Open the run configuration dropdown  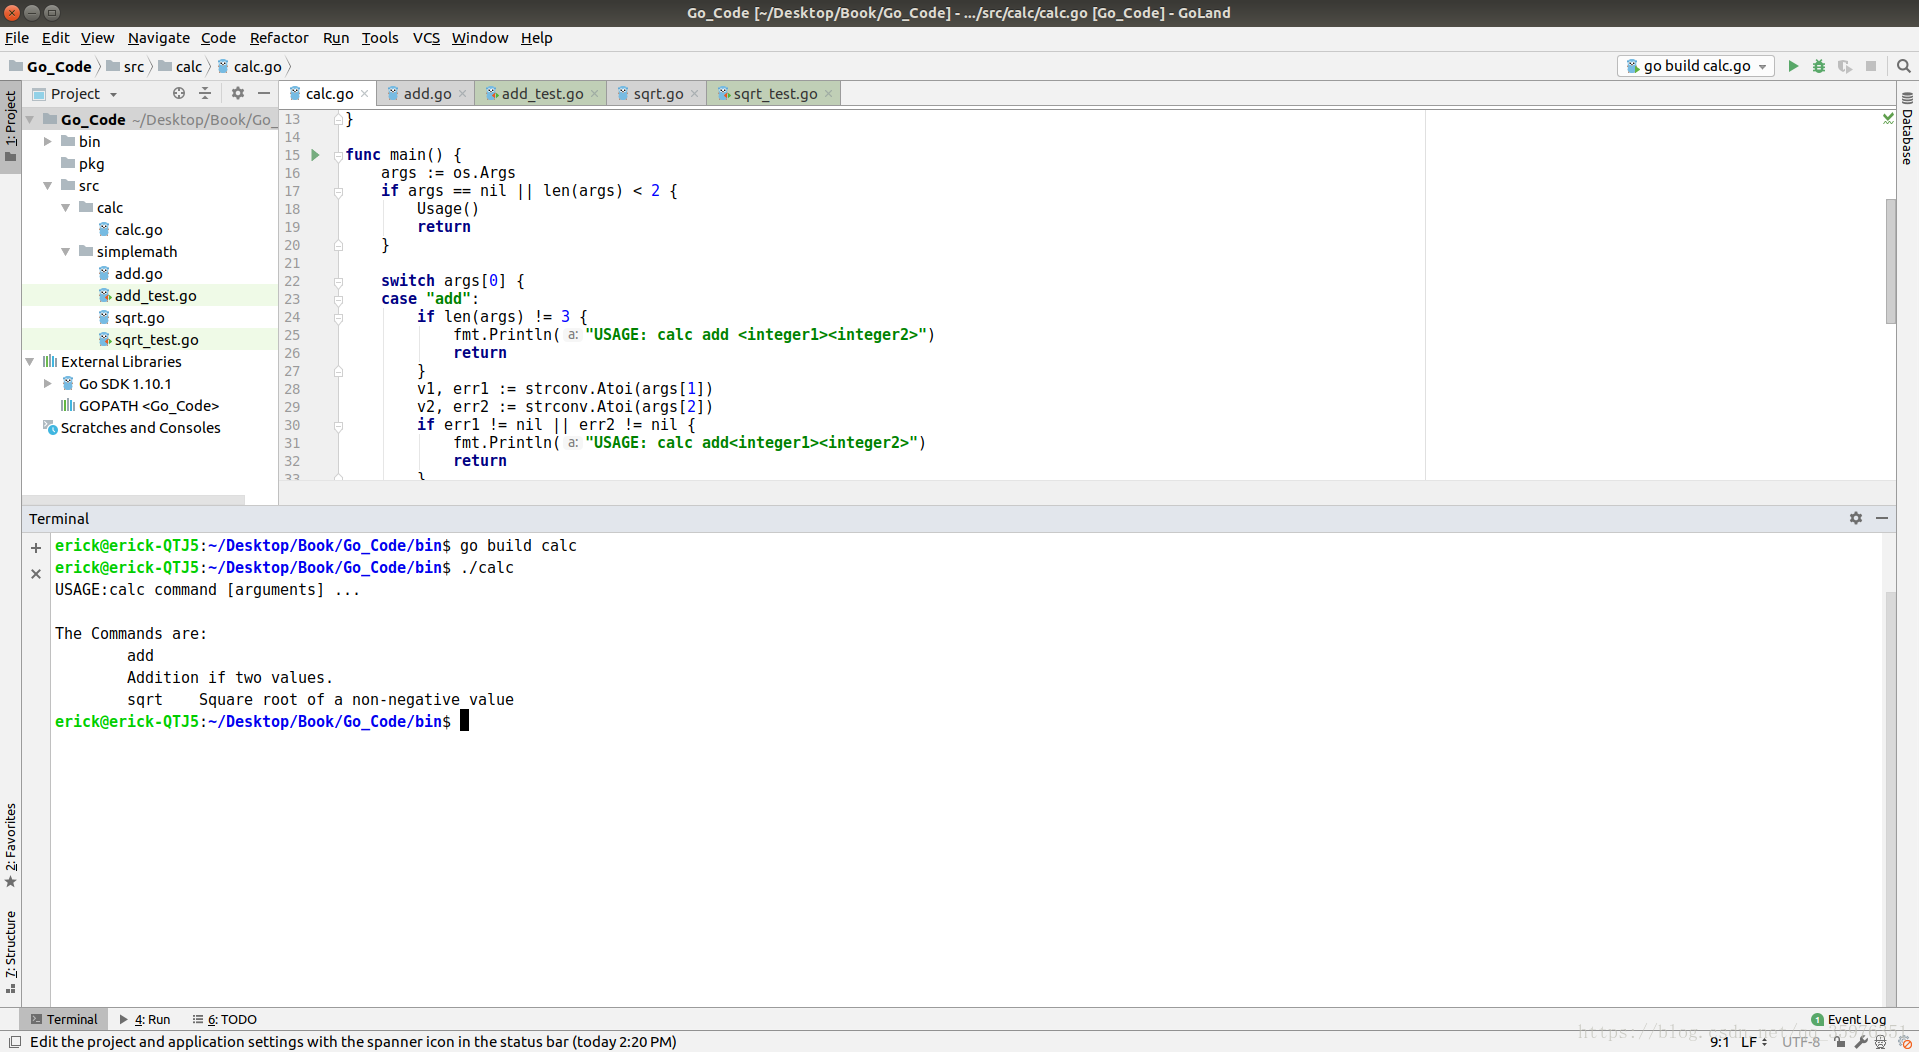[1695, 66]
